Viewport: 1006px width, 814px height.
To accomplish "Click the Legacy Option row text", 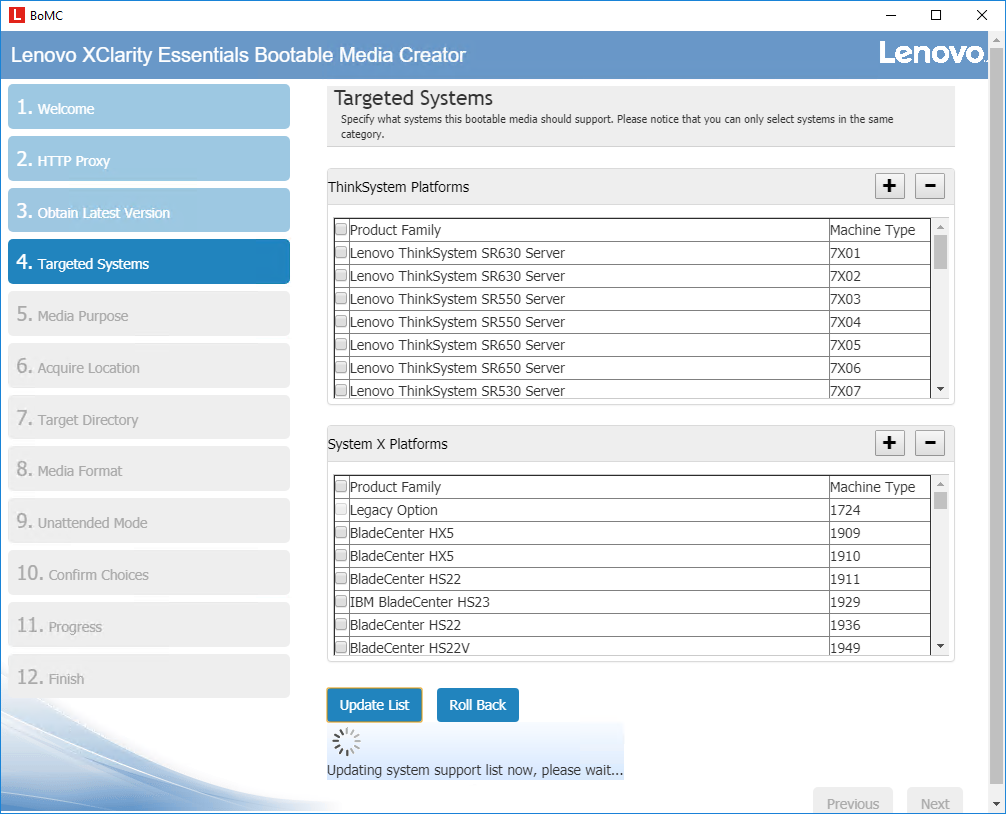I will (394, 510).
